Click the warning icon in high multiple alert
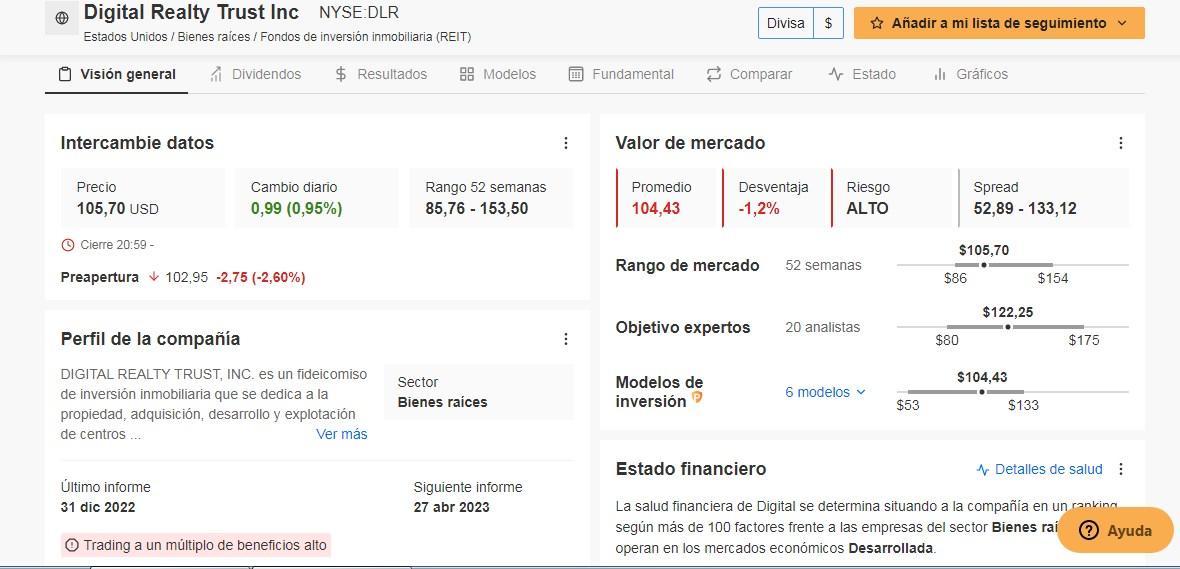Screen dimensions: 1180x569 coord(72,545)
